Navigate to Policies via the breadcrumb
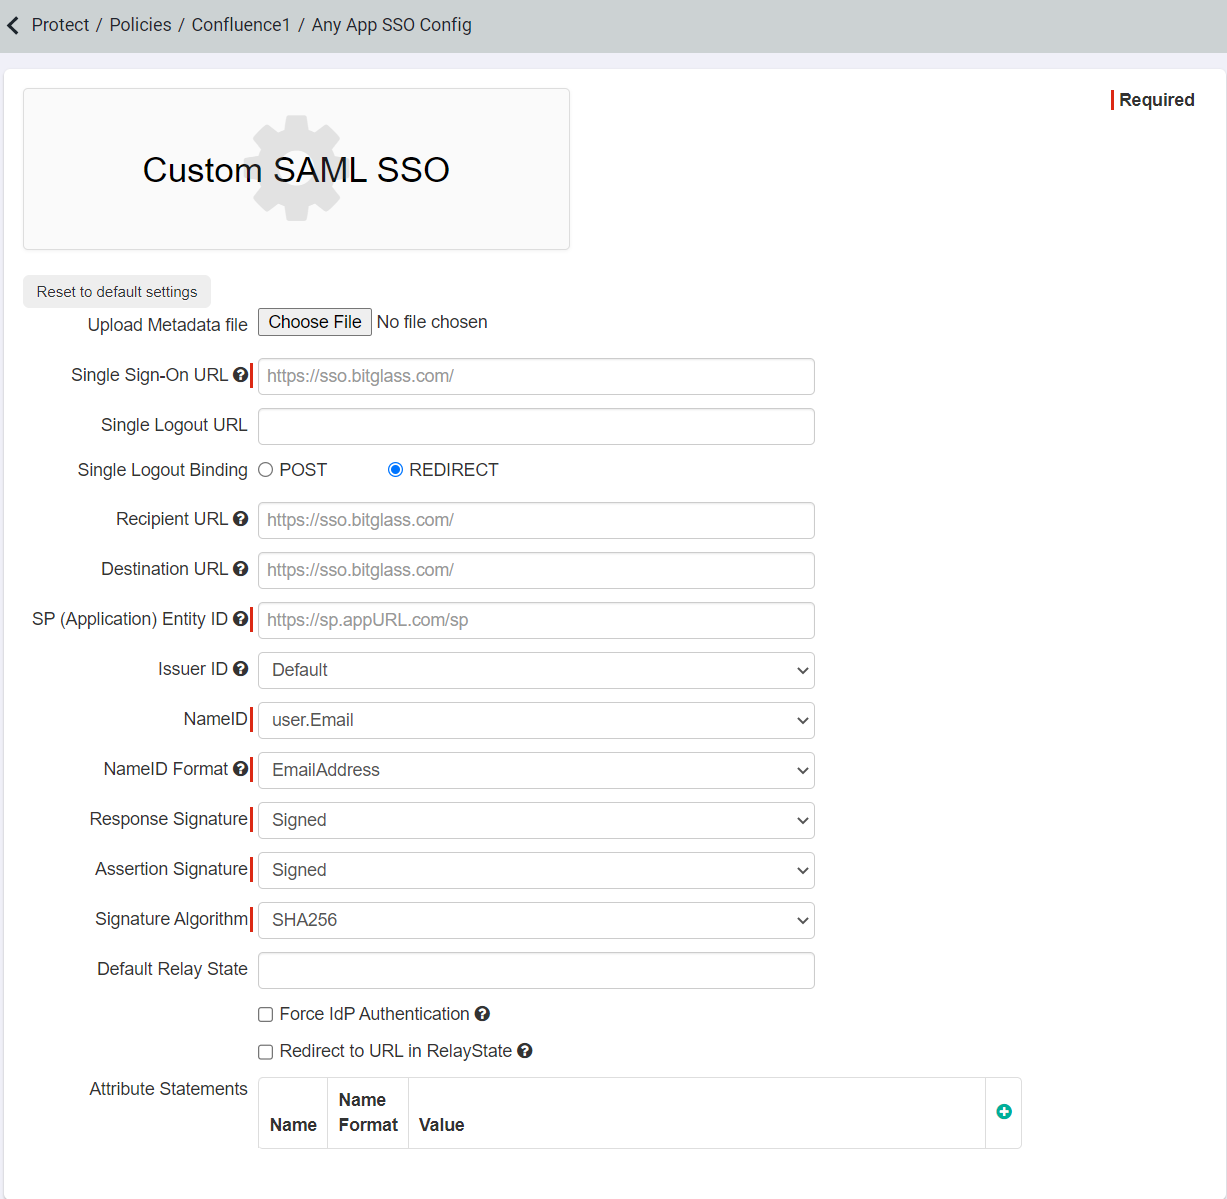The image size is (1227, 1199). click(x=139, y=25)
